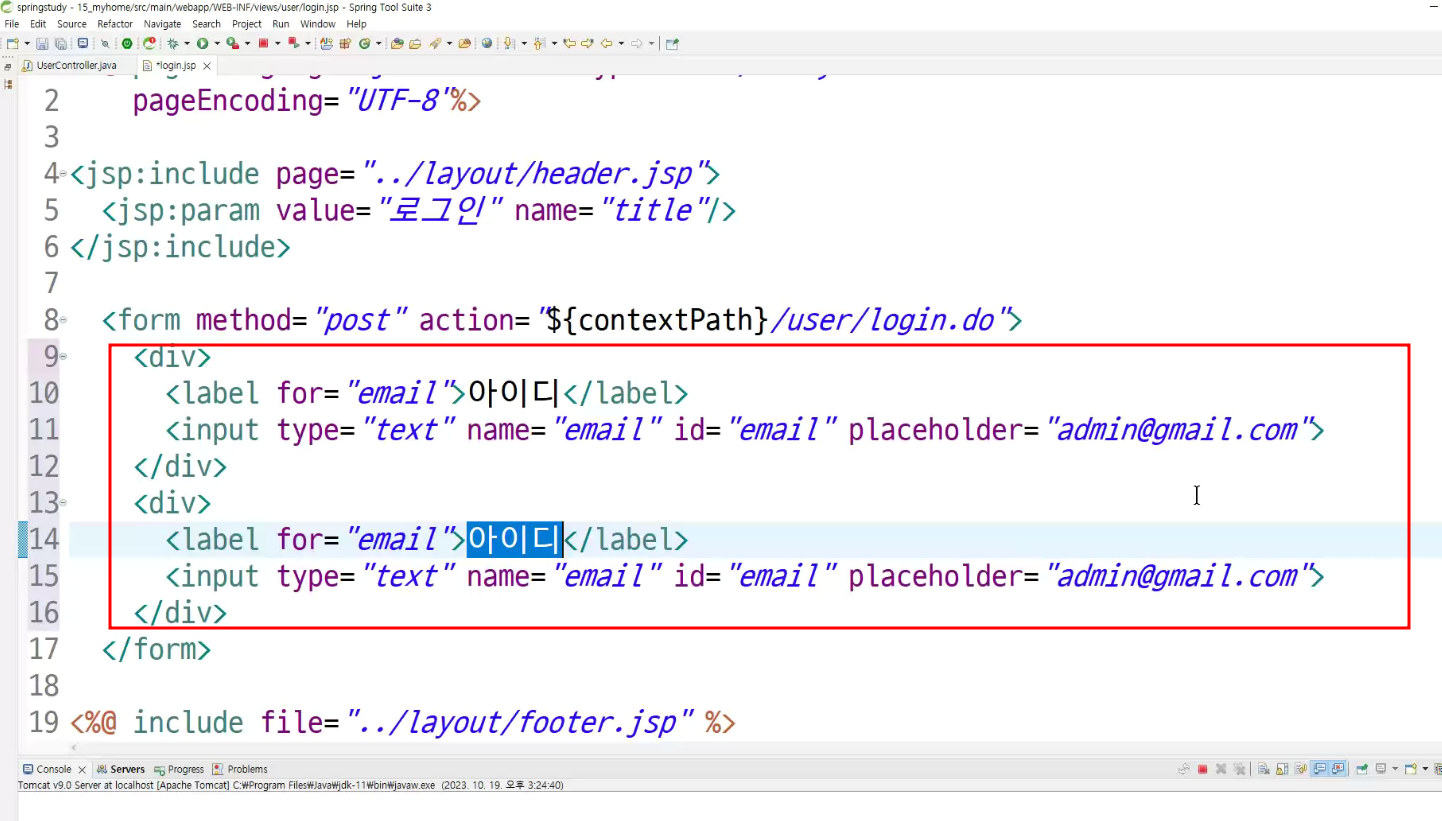Open the Window menu
The width and height of the screenshot is (1442, 821).
318,24
